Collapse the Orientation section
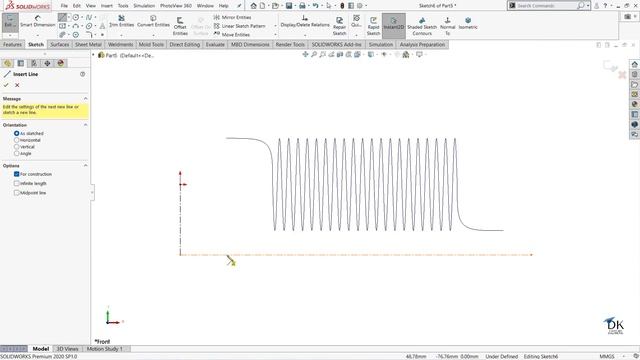This screenshot has width=640, height=360. point(85,125)
